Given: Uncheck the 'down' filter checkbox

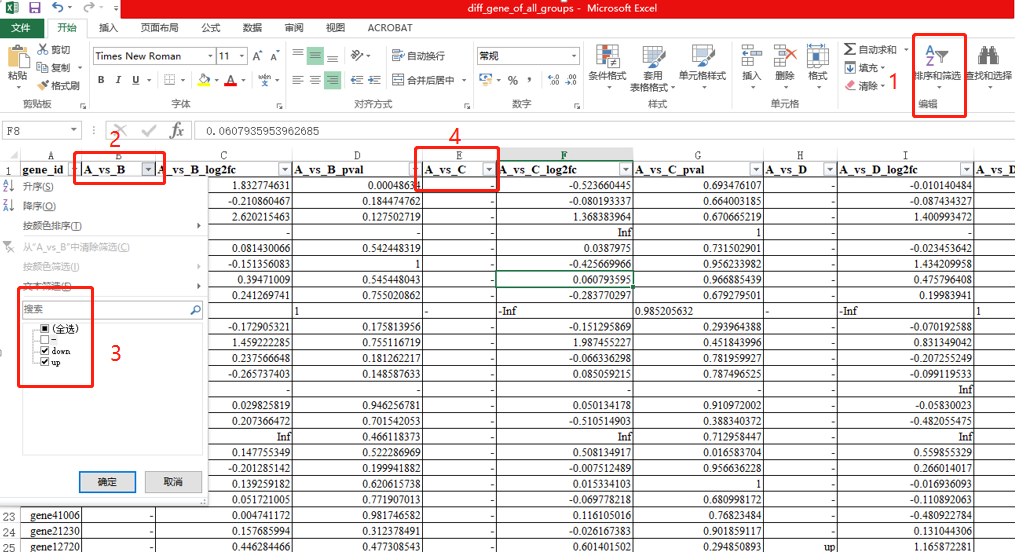Looking at the screenshot, I should tap(45, 351).
